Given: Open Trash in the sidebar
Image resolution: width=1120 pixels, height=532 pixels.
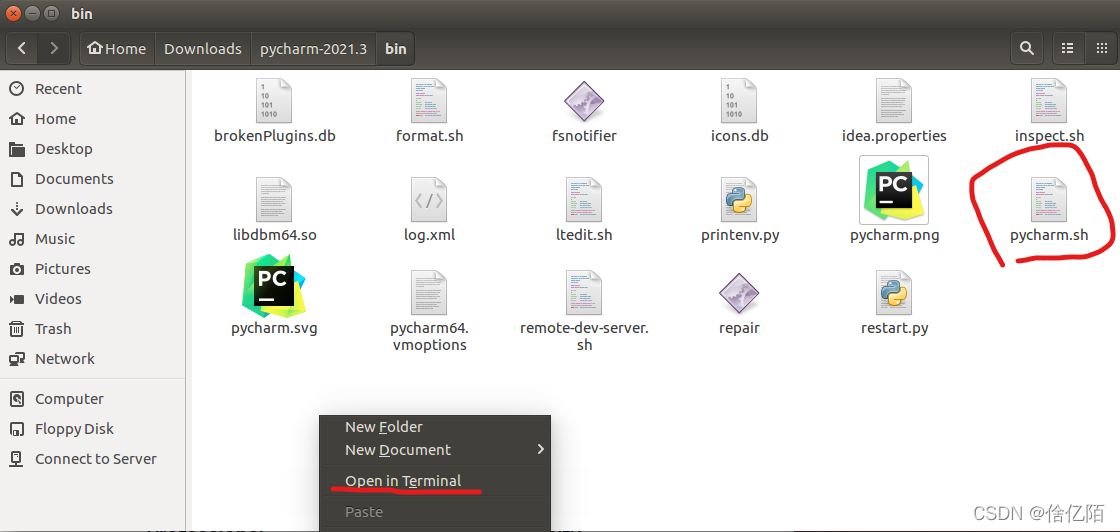Looking at the screenshot, I should pos(53,328).
